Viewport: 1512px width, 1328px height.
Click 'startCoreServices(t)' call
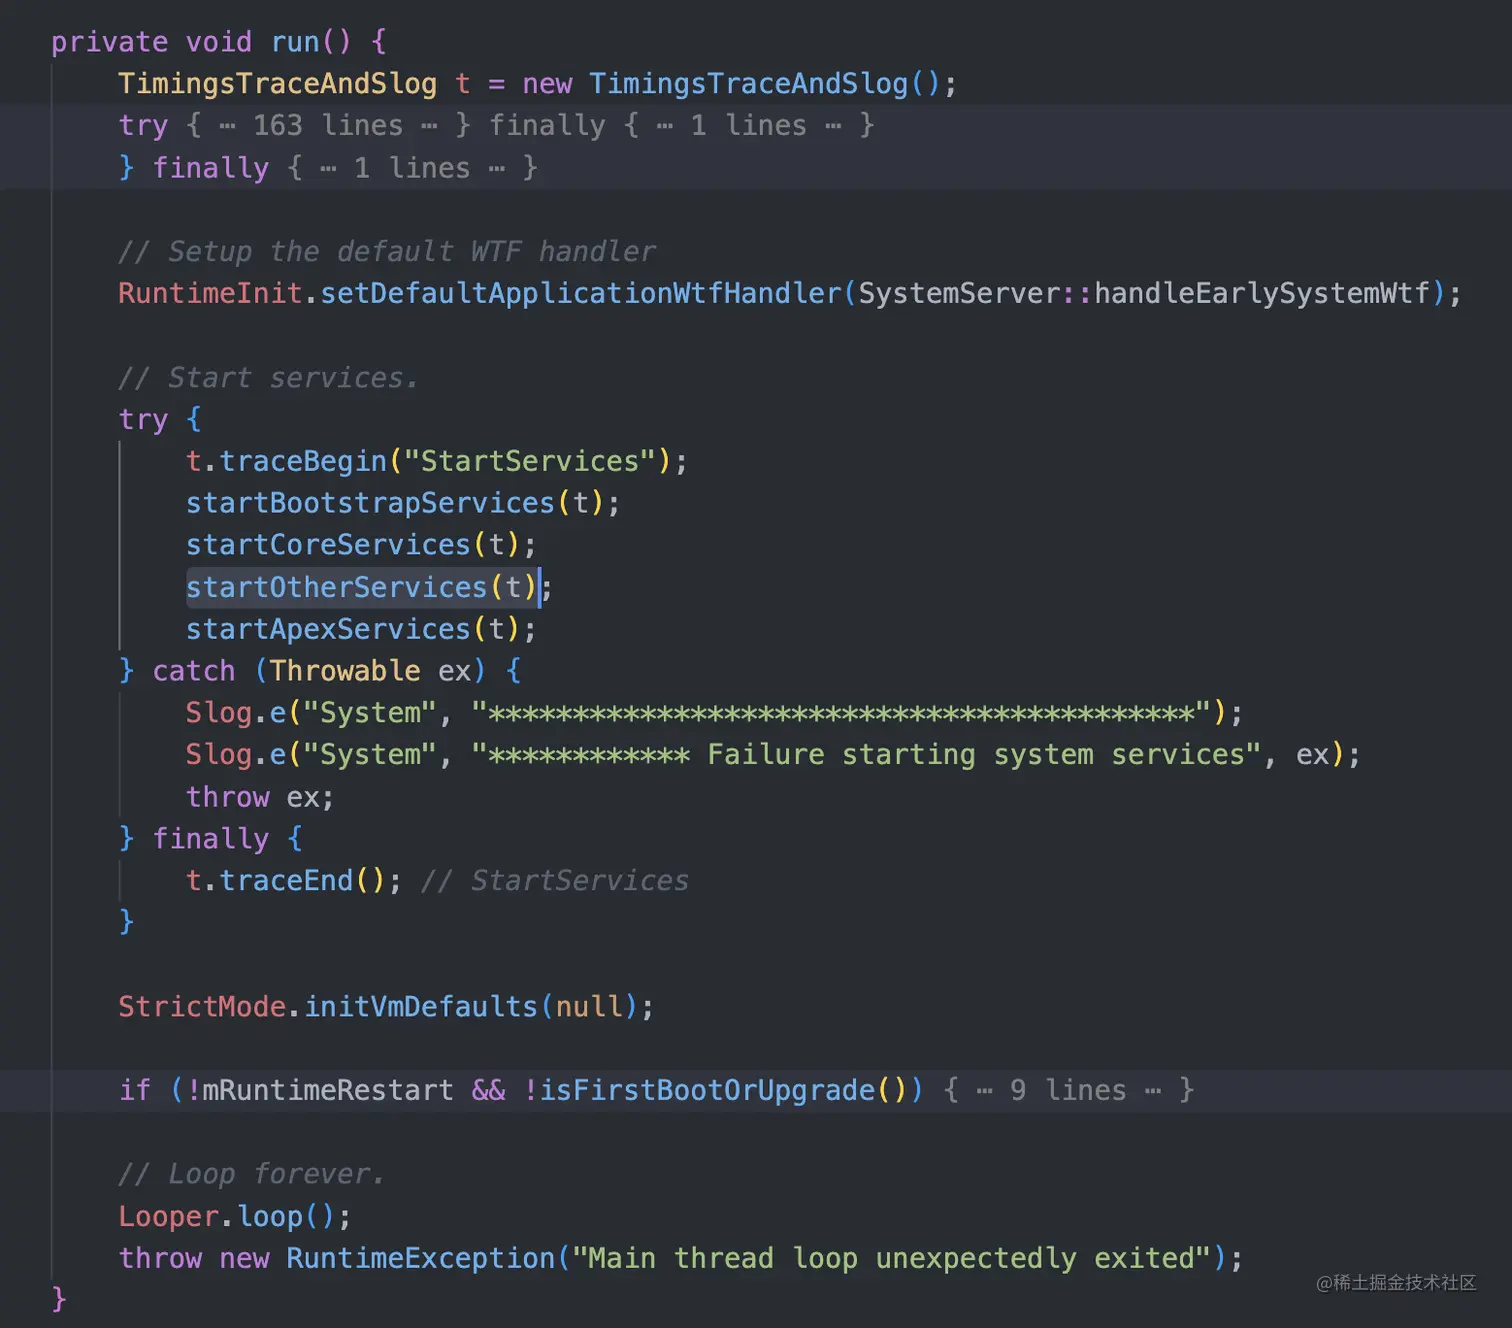click(x=353, y=545)
